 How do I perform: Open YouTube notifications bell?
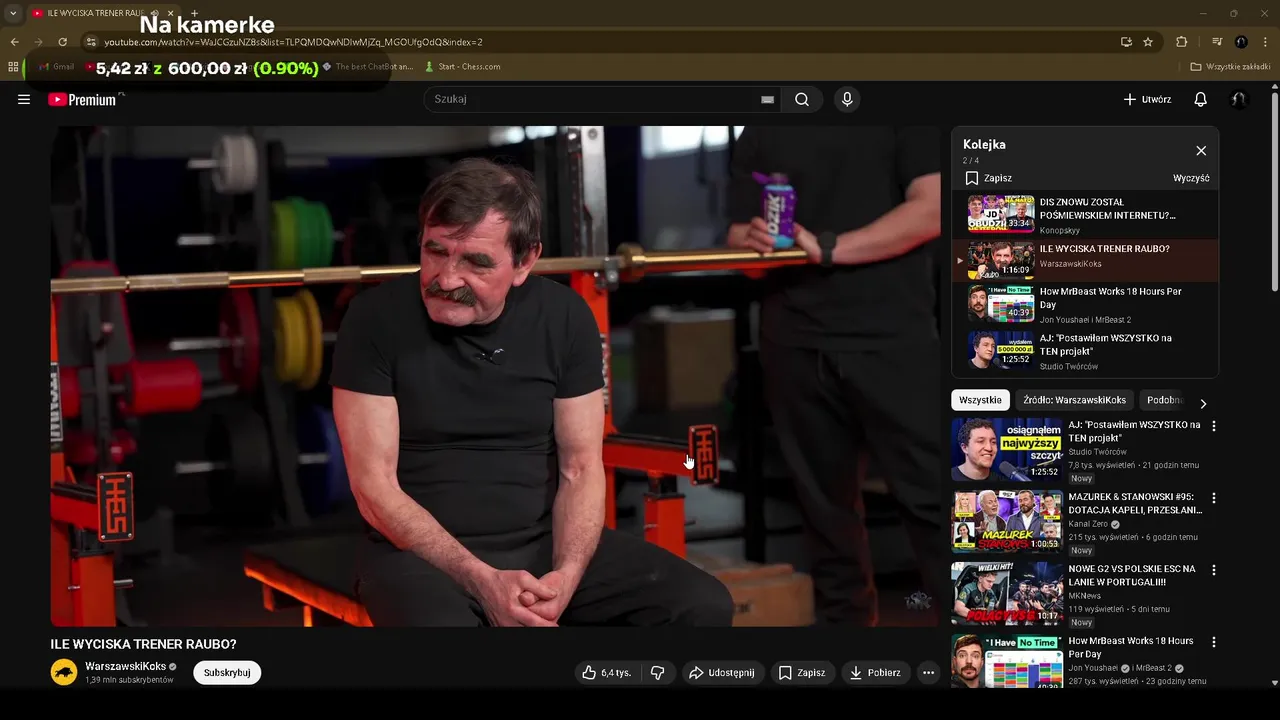pyautogui.click(x=1201, y=99)
